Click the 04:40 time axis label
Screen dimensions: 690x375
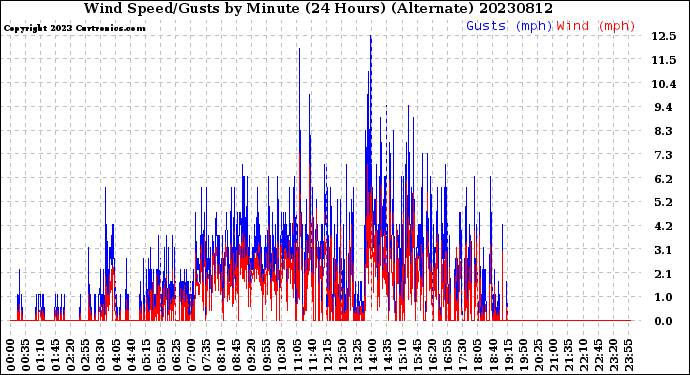point(131,355)
